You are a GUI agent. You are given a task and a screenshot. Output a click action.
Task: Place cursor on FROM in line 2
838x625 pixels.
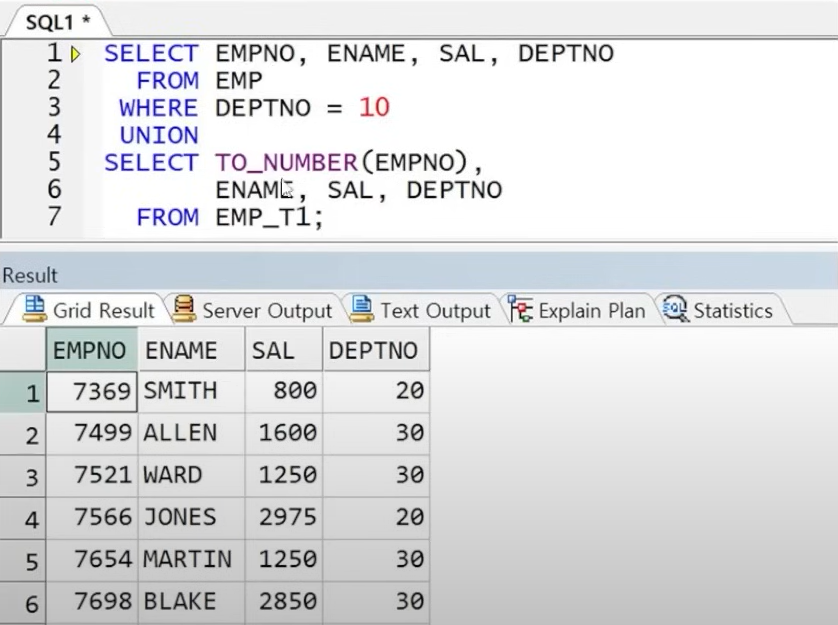pyautogui.click(x=167, y=81)
